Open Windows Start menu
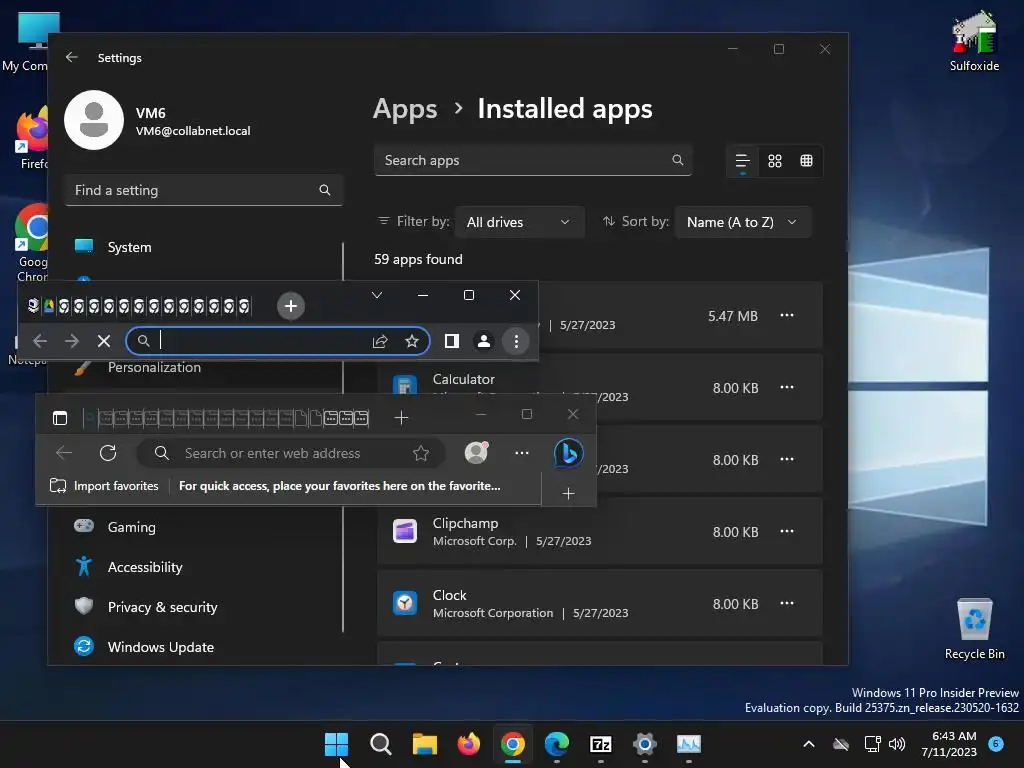This screenshot has width=1024, height=768. [x=336, y=744]
